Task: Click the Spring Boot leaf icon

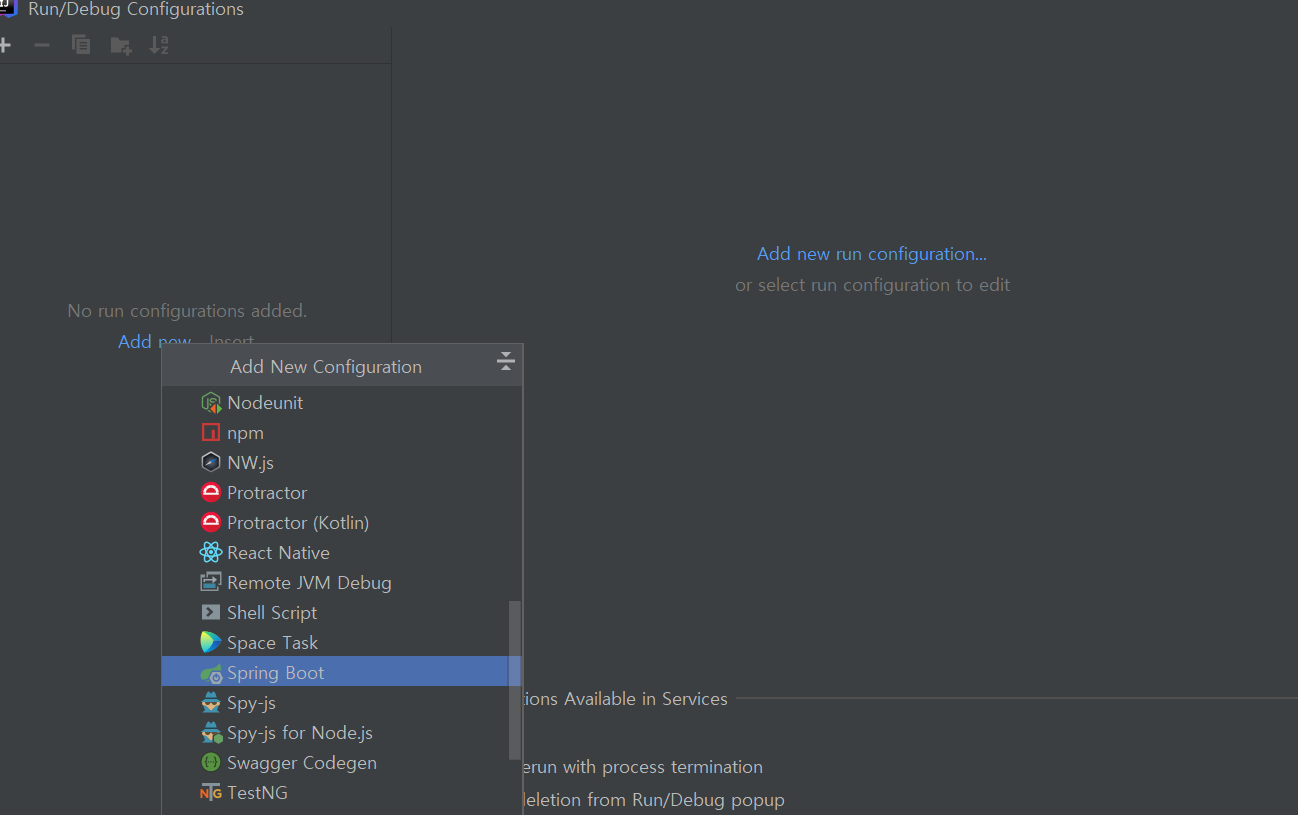Action: (x=211, y=673)
